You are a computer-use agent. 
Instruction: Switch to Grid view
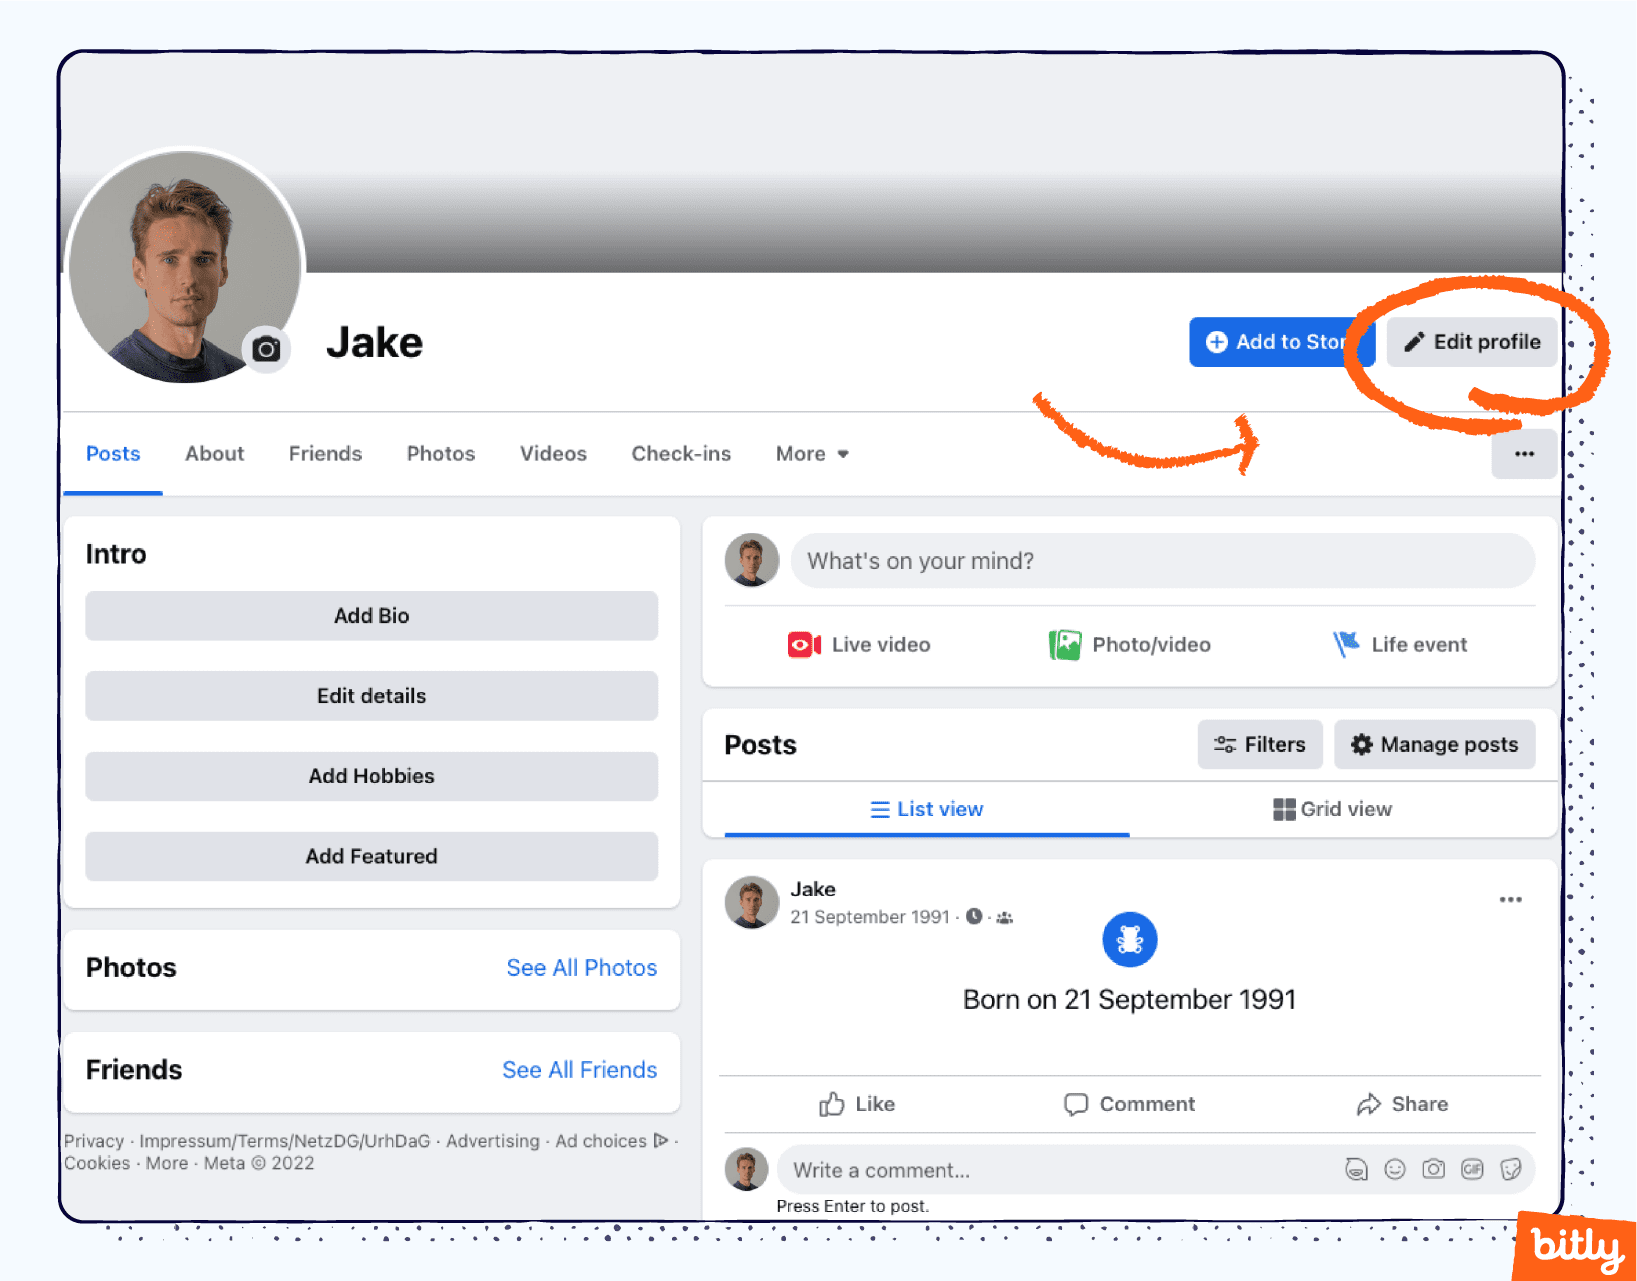1331,809
